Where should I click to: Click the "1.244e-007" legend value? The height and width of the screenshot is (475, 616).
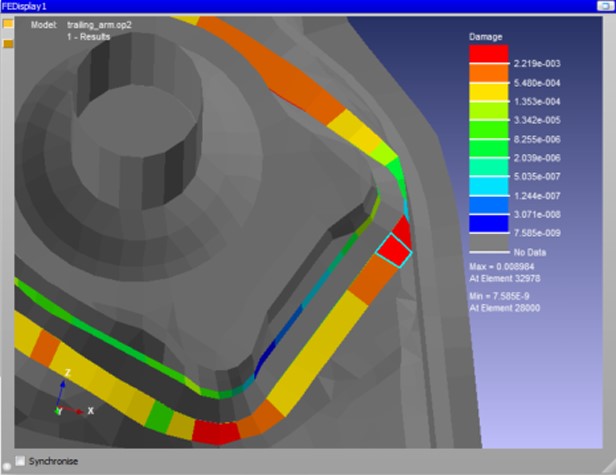(537, 196)
